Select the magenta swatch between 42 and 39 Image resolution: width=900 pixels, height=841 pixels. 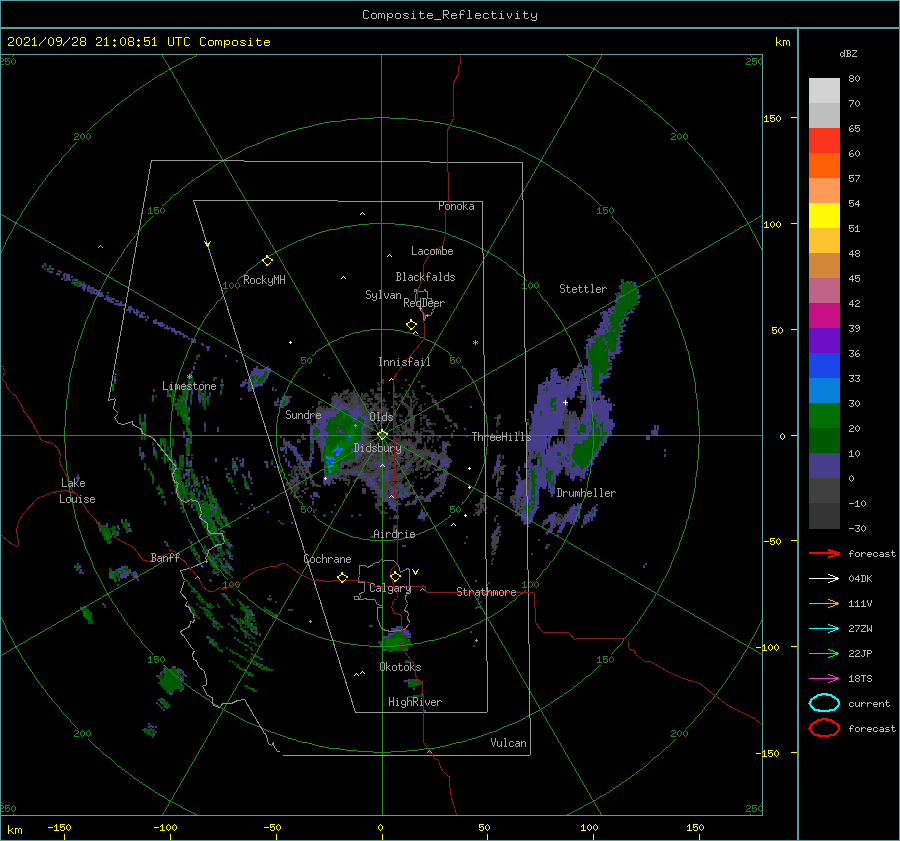[824, 316]
